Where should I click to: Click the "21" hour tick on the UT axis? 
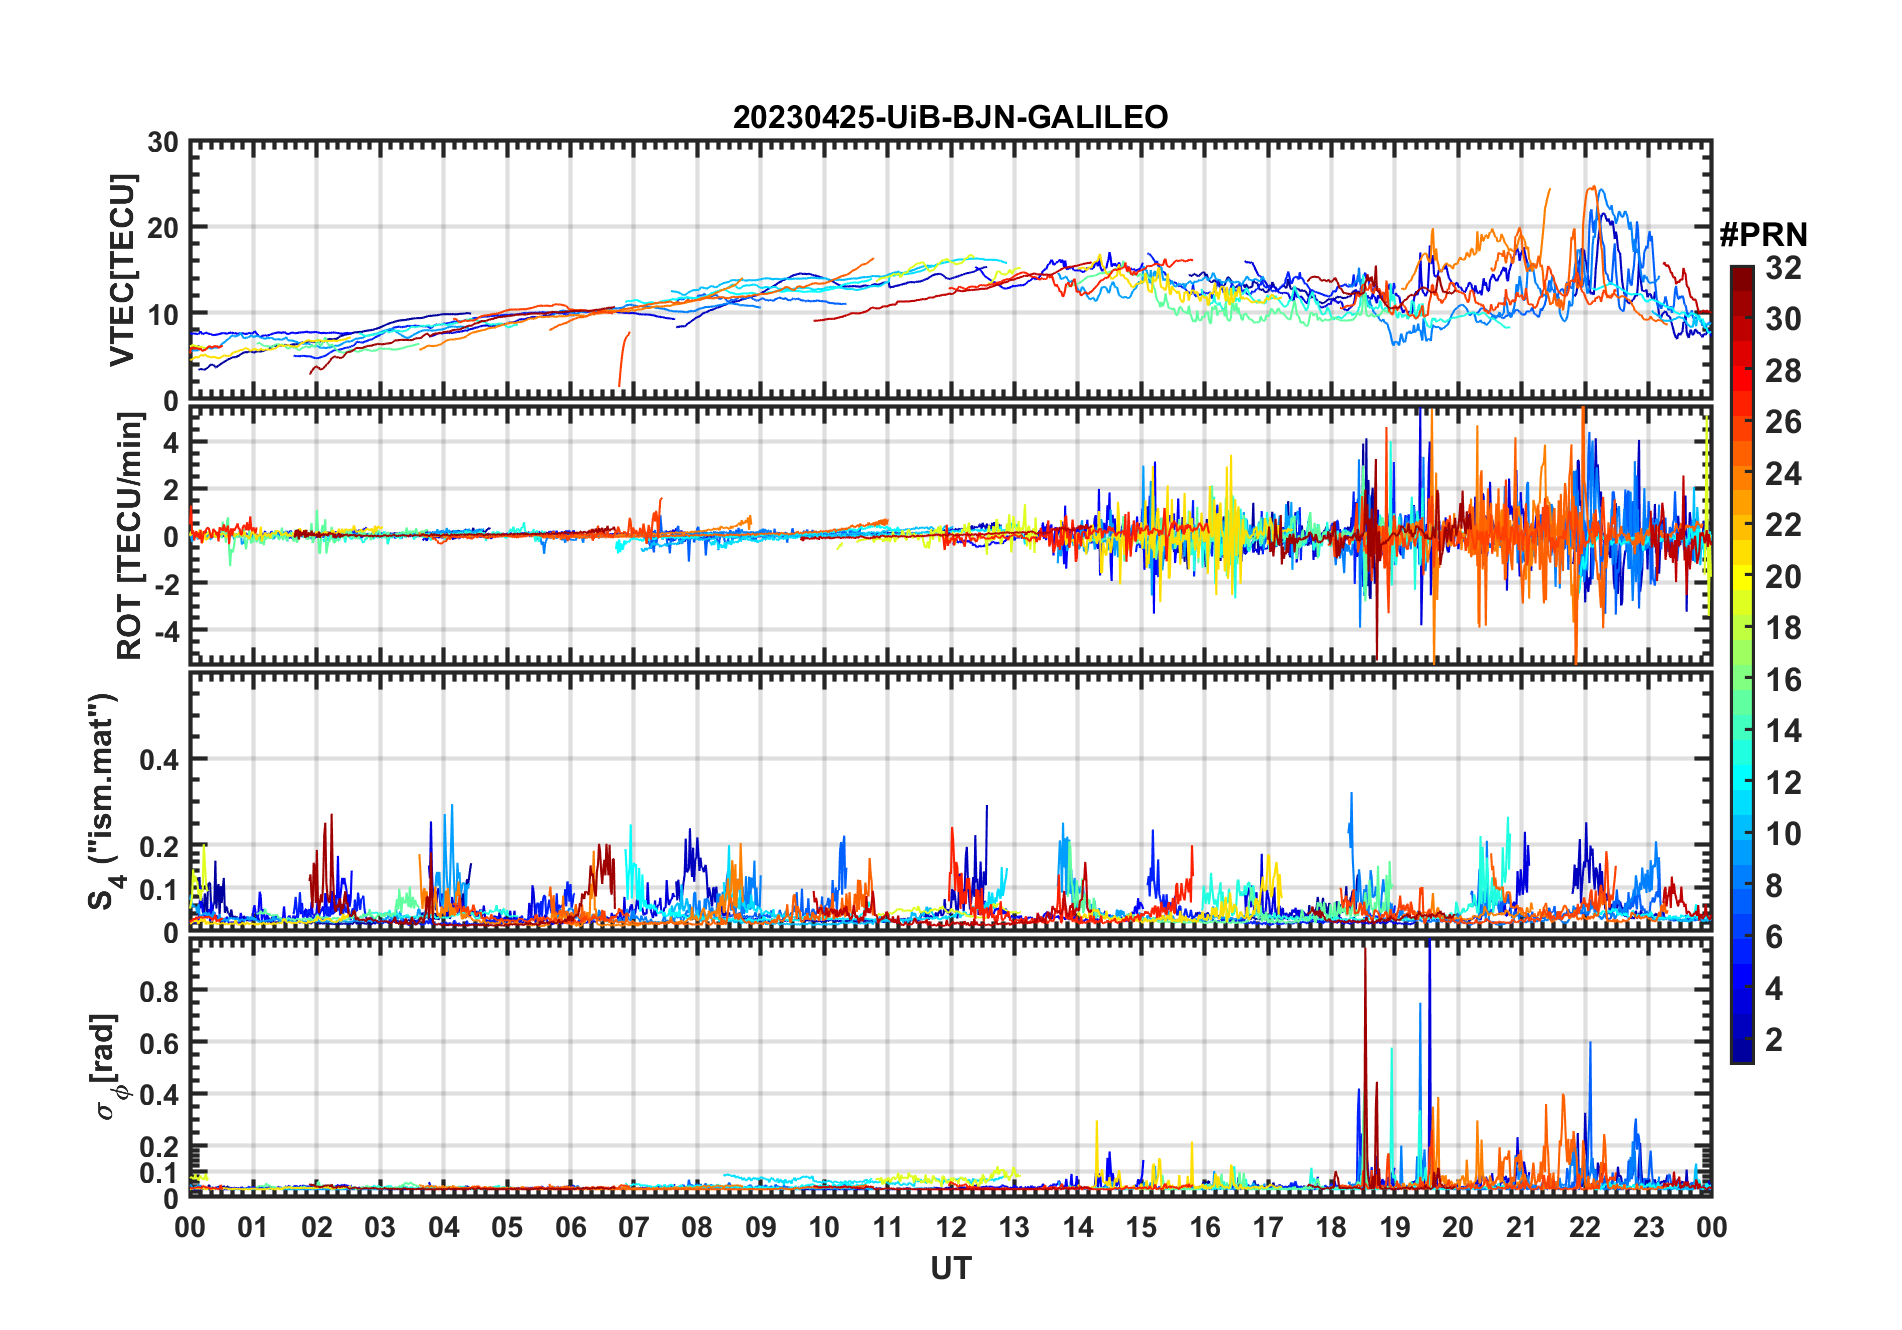click(1521, 1227)
